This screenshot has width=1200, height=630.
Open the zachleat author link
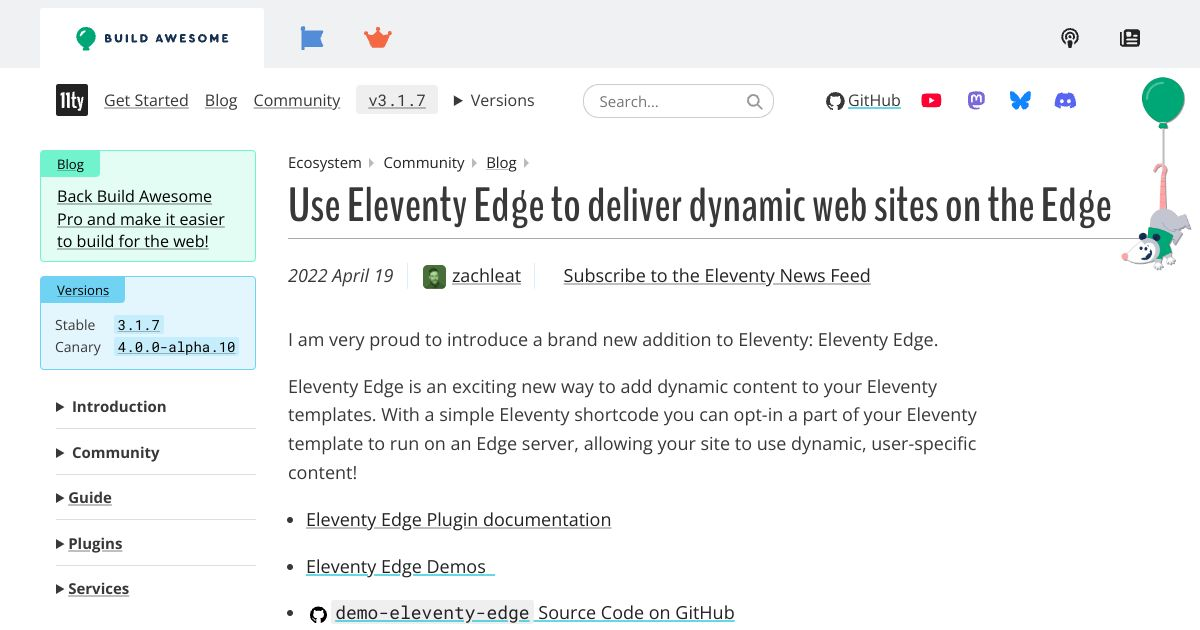tap(486, 276)
